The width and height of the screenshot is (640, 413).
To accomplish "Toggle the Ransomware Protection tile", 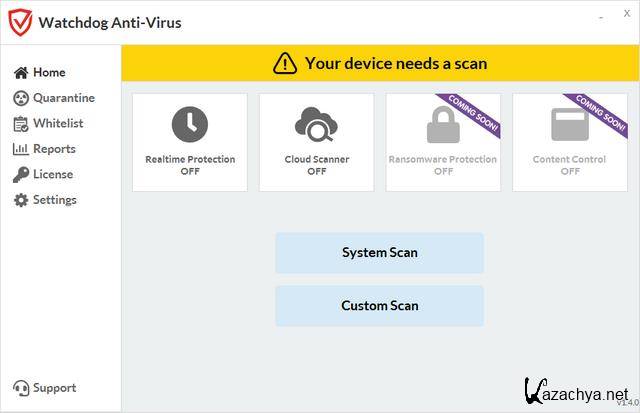I will click(443, 142).
